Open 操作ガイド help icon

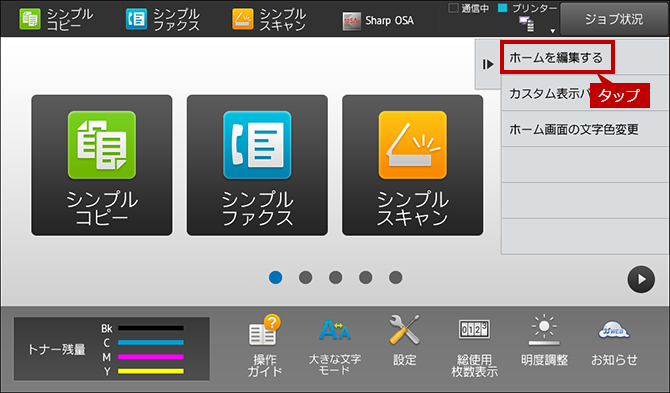pyautogui.click(x=264, y=346)
